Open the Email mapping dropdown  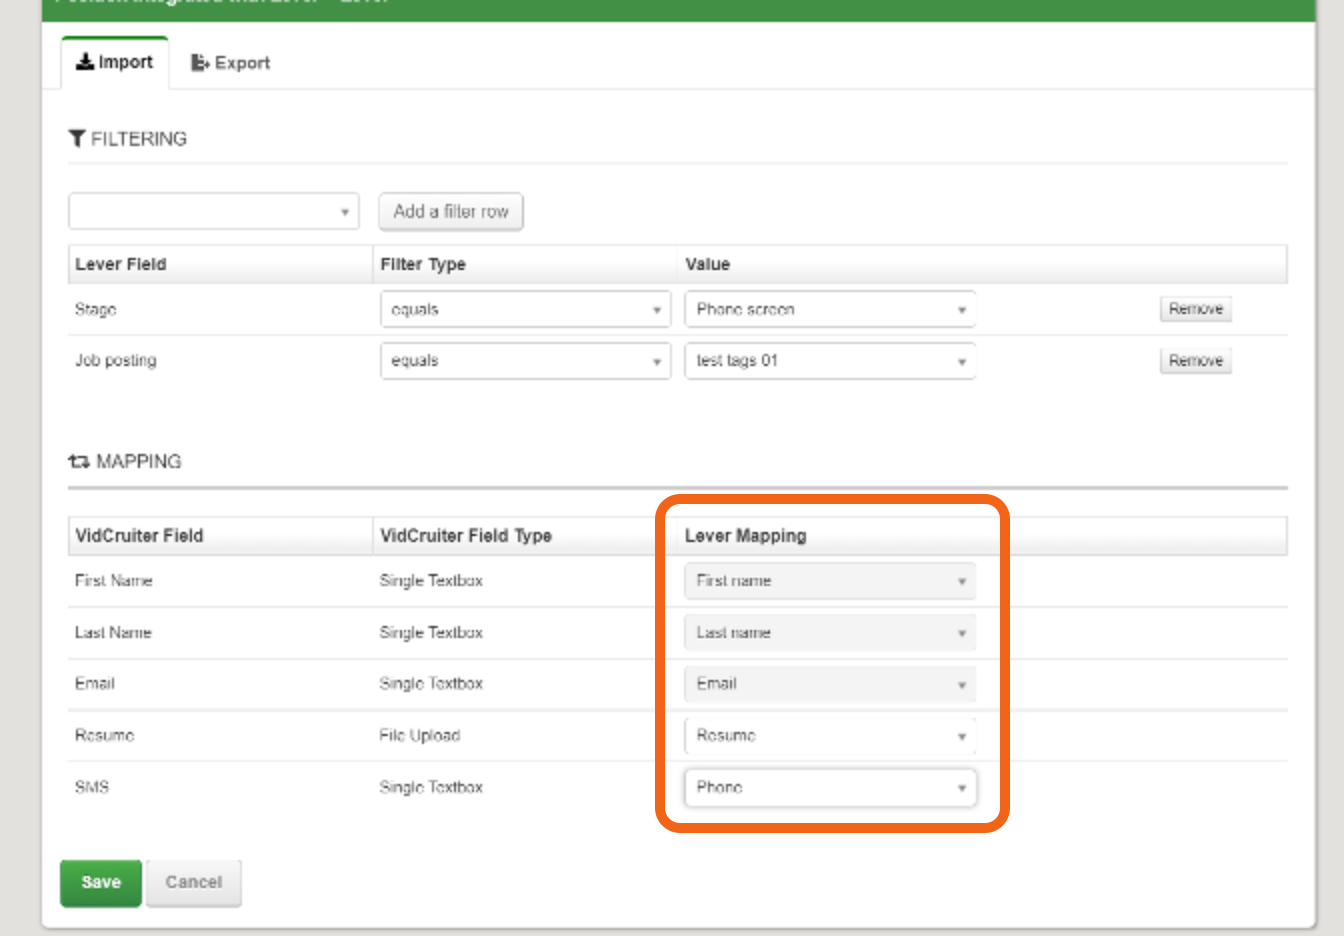pyautogui.click(x=830, y=684)
